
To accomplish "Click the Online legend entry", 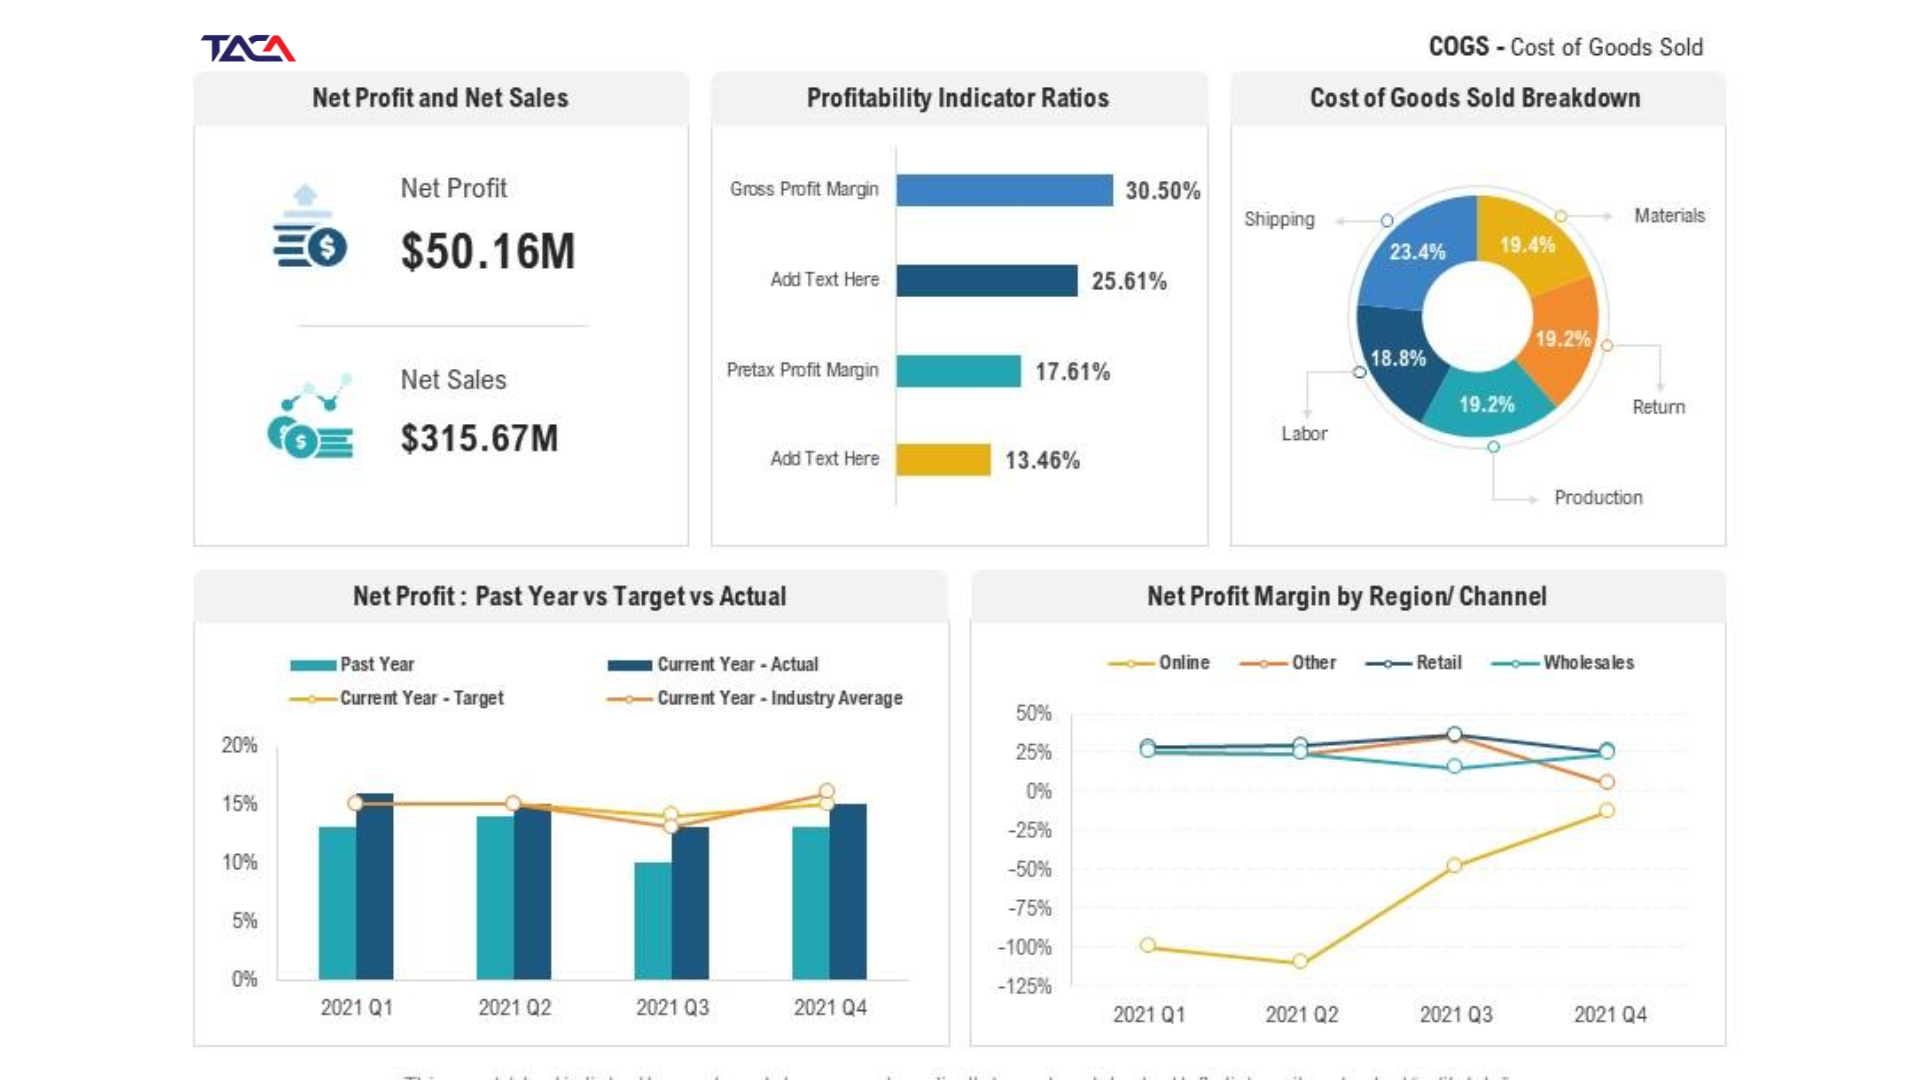I will click(1159, 663).
